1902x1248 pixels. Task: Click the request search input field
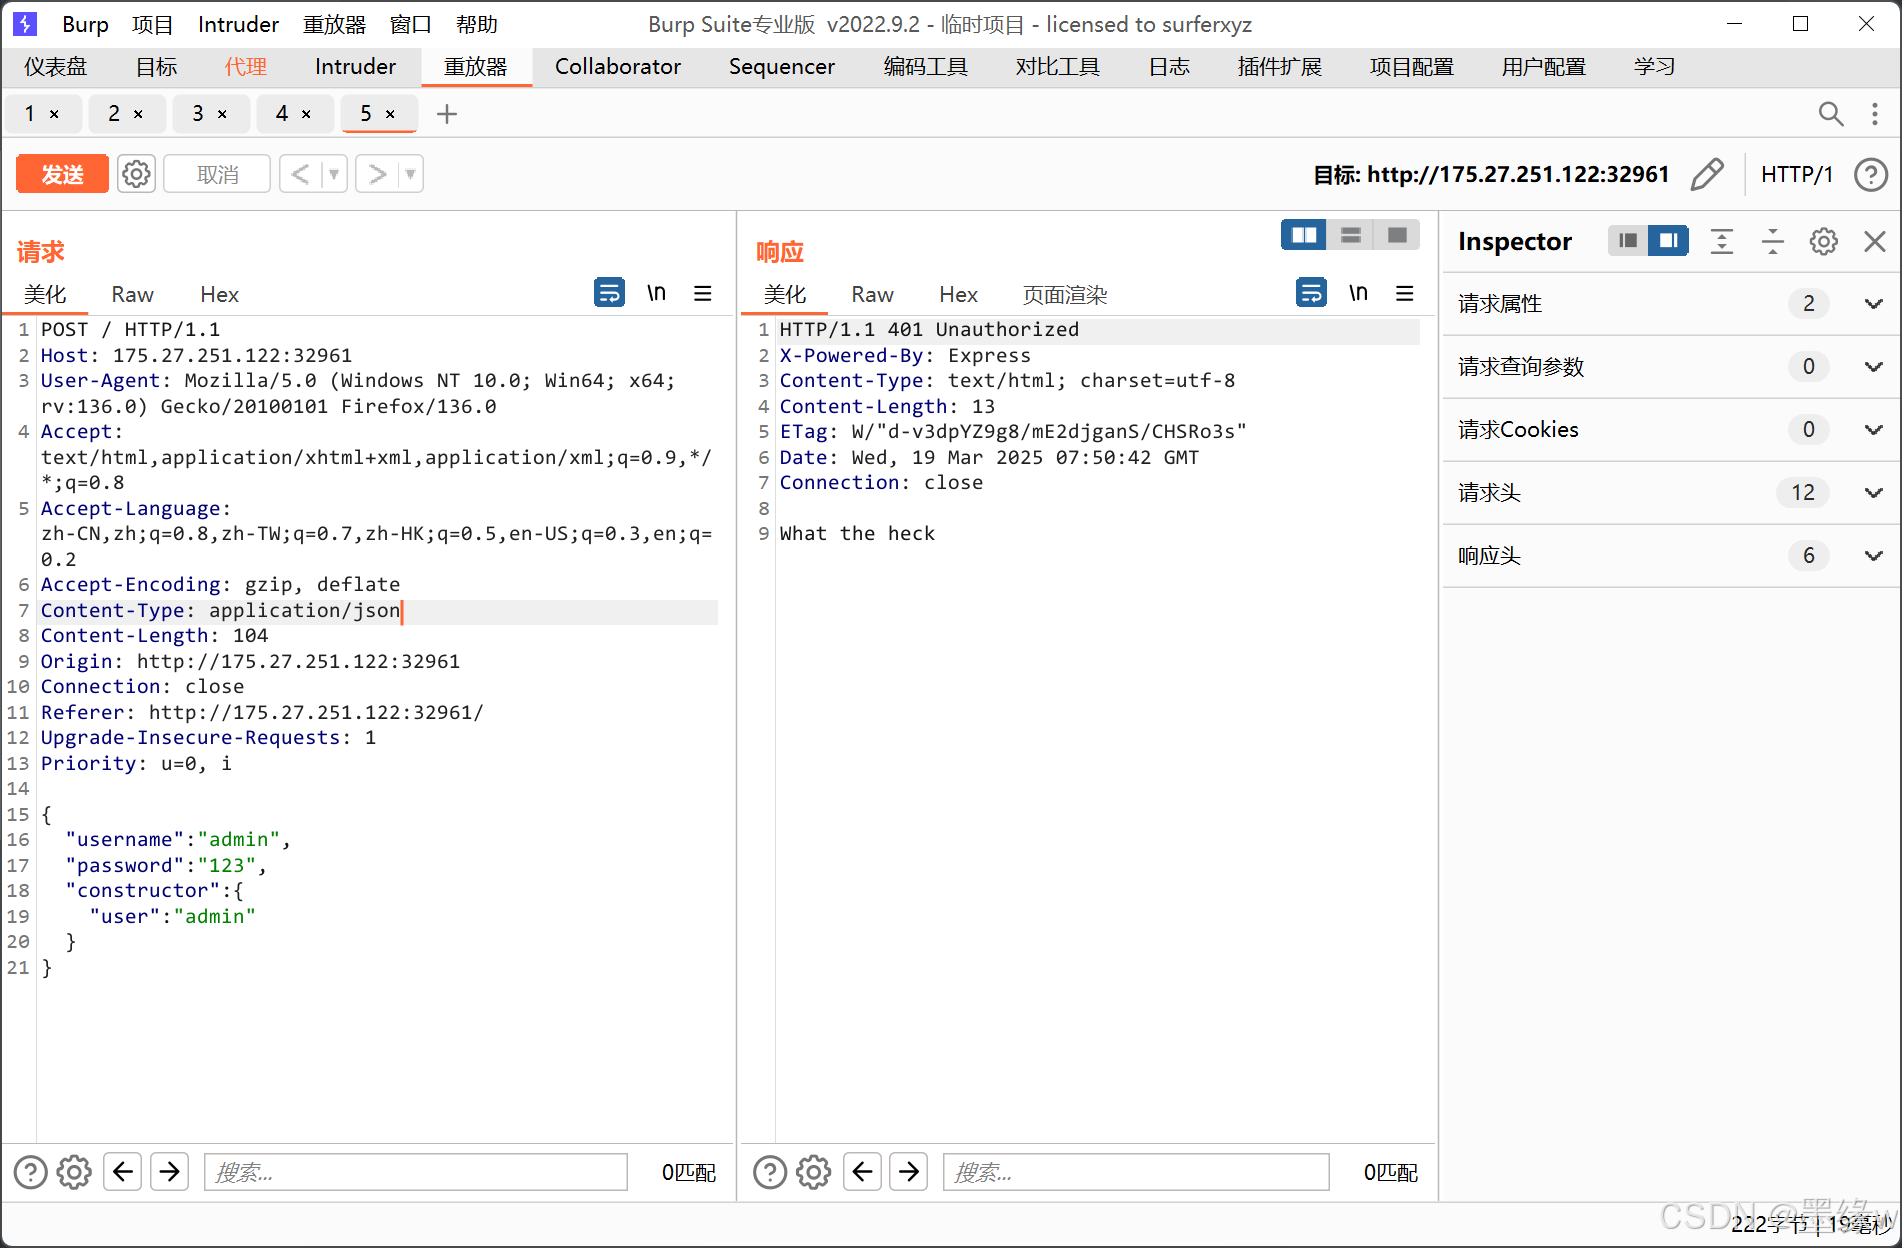click(416, 1172)
